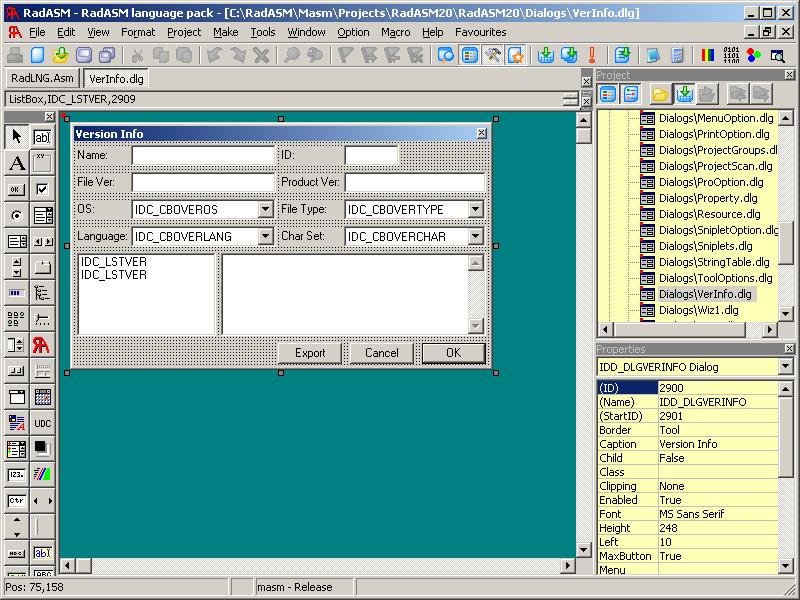Image resolution: width=800 pixels, height=600 pixels.
Task: Toggle the Project panel files view icon
Action: (608, 94)
